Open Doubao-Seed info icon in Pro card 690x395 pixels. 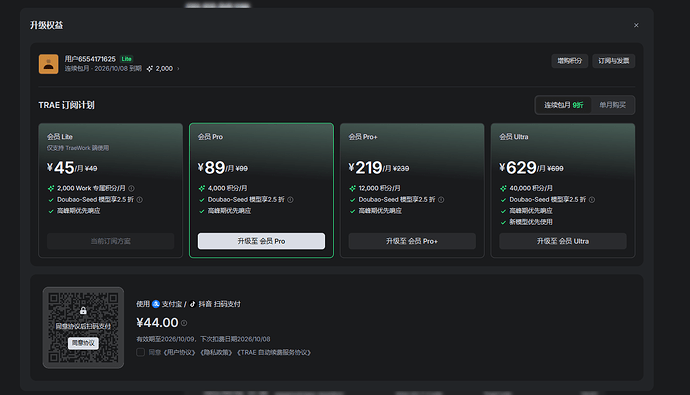[x=290, y=200]
